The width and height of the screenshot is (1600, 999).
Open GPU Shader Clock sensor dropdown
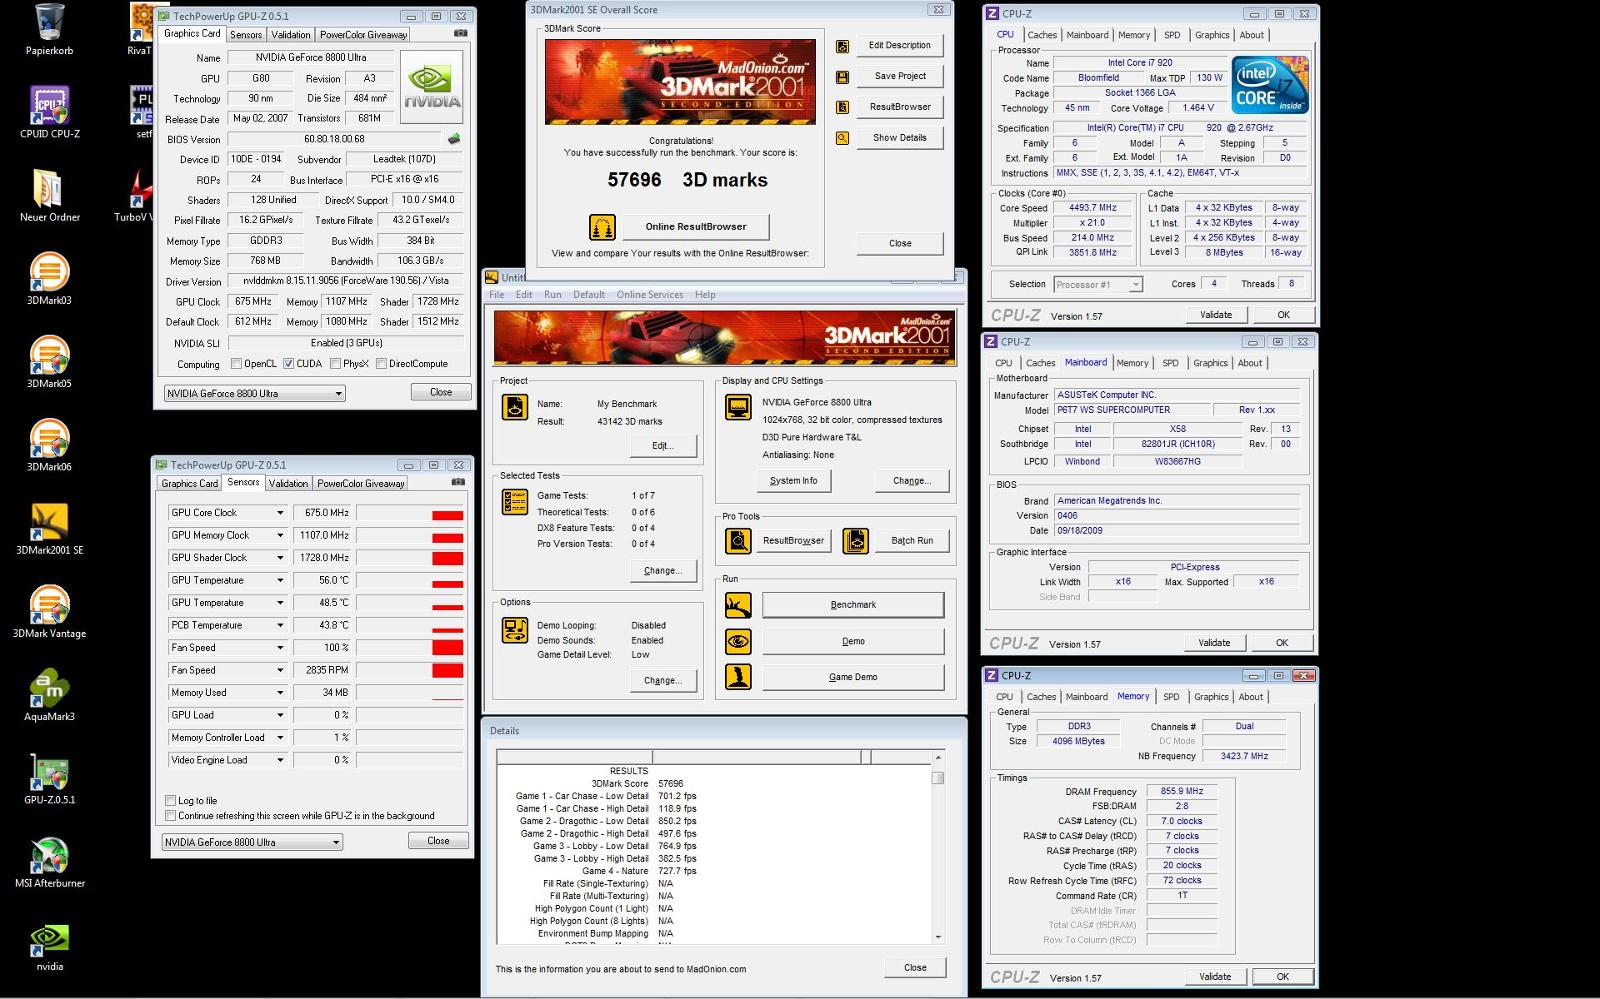tap(280, 558)
